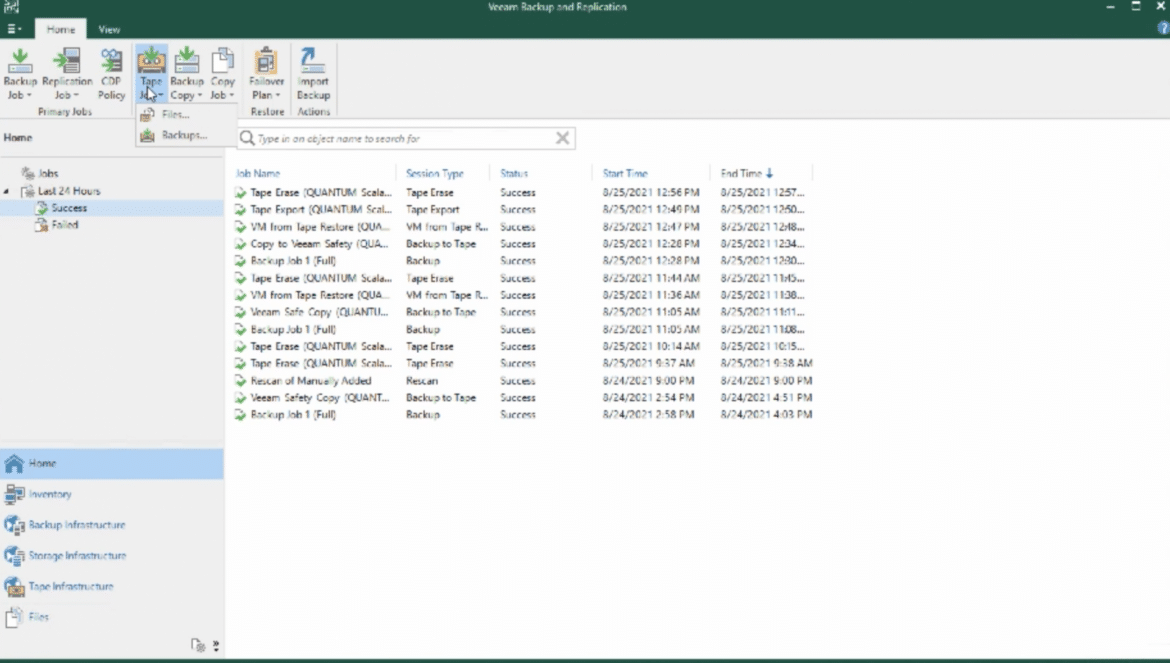Click the 8/24/2021 4:51 PM end time
This screenshot has width=1170, height=663.
click(766, 398)
